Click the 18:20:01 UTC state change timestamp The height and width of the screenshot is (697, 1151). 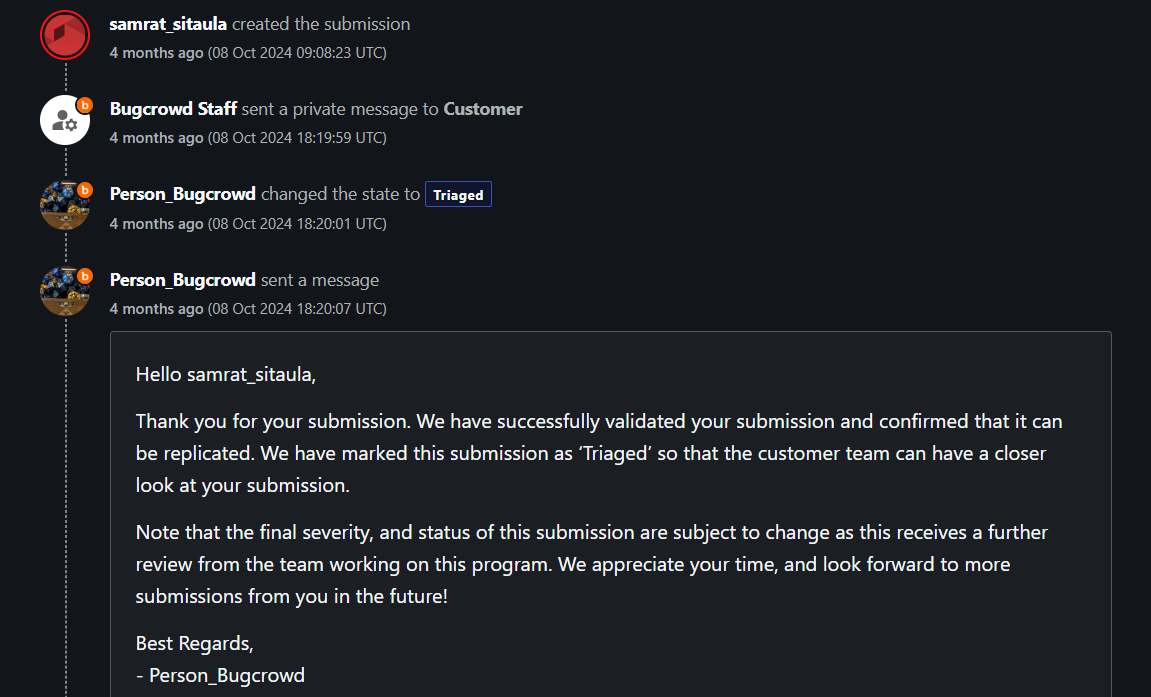296,223
